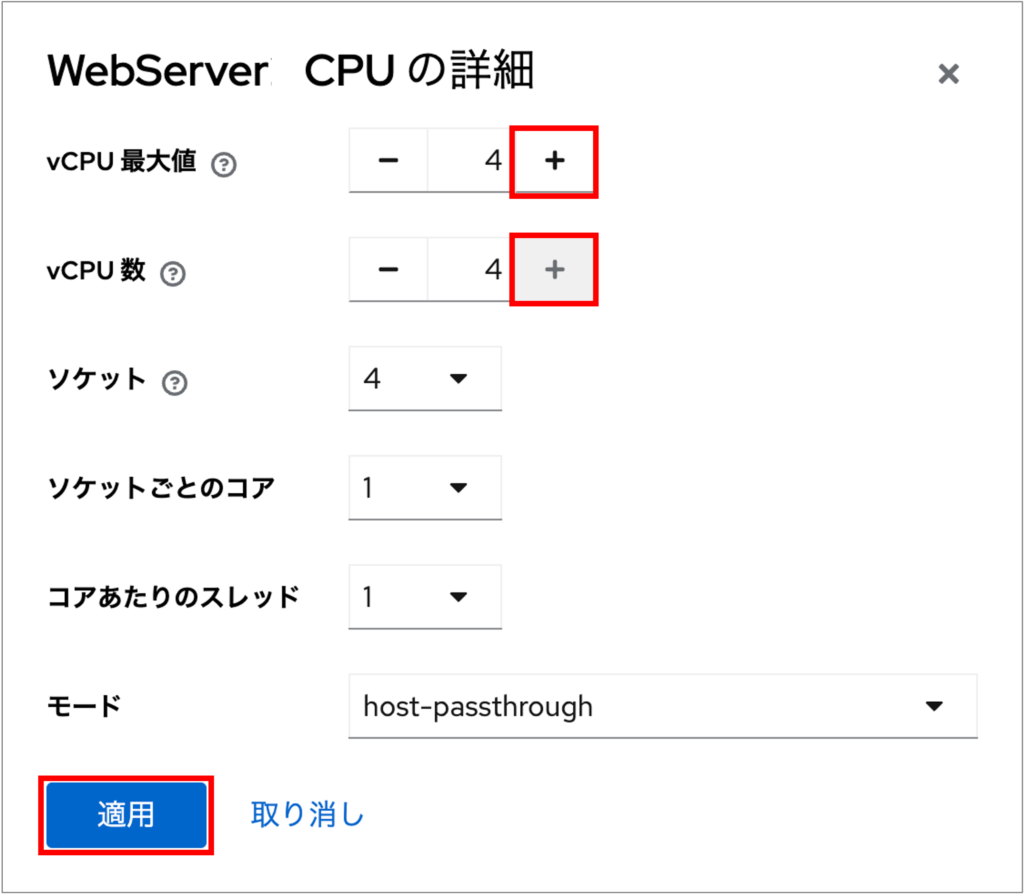
Task: Show help icon next to ソケット
Action: pos(174,383)
